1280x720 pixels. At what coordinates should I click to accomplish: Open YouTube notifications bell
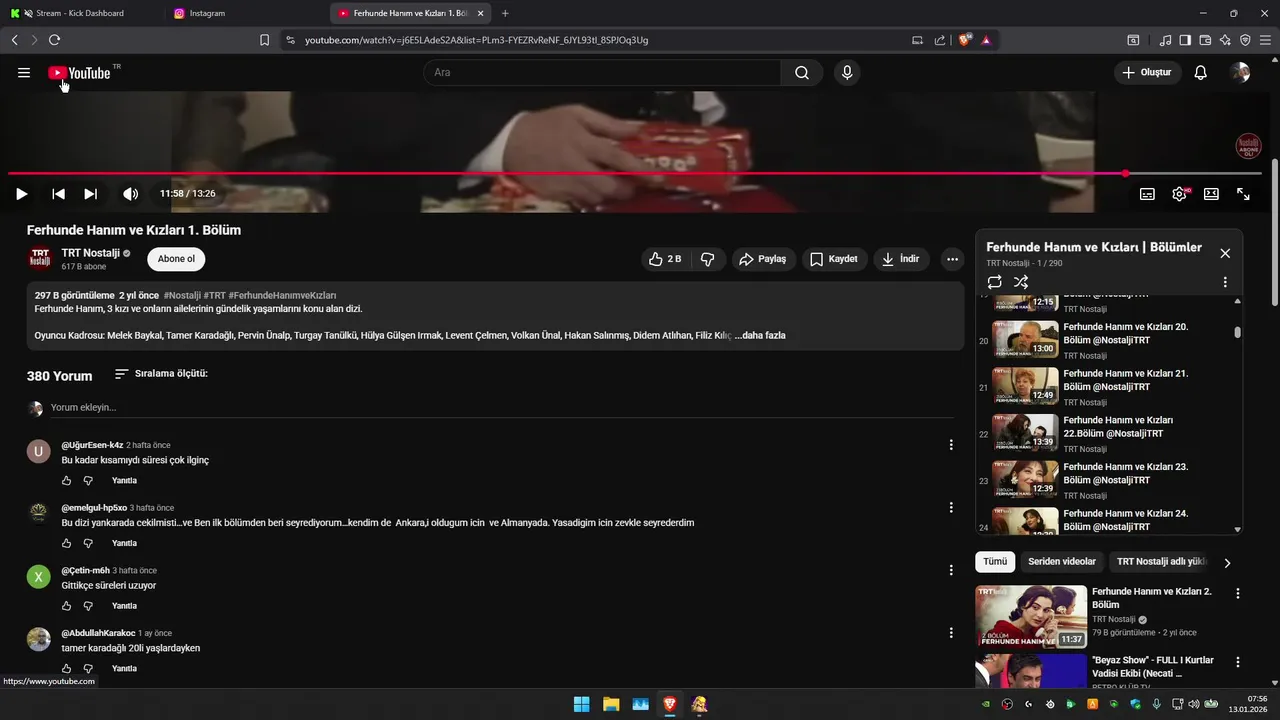(1201, 73)
